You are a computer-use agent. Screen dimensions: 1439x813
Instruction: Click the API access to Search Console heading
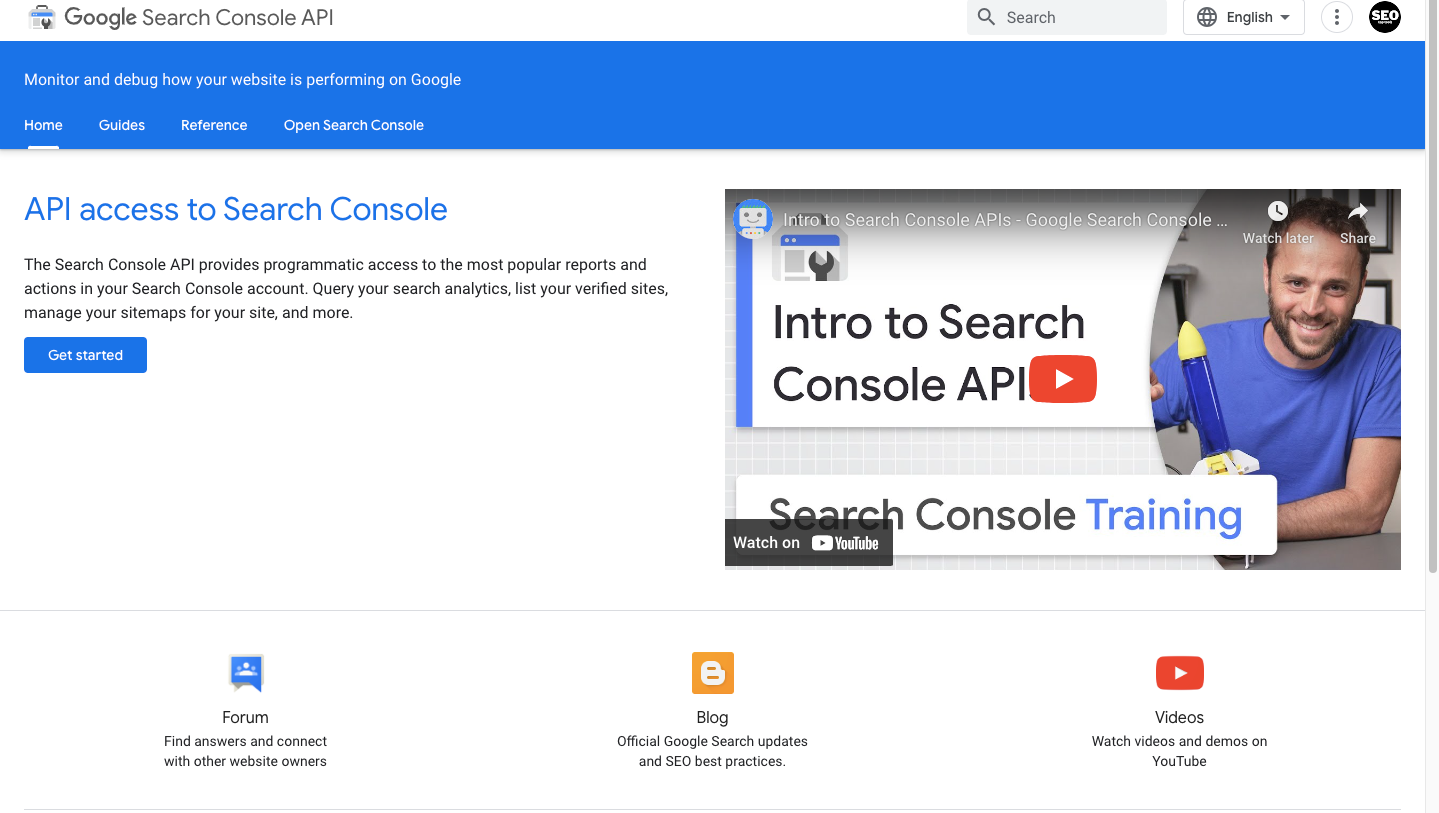pyautogui.click(x=236, y=209)
